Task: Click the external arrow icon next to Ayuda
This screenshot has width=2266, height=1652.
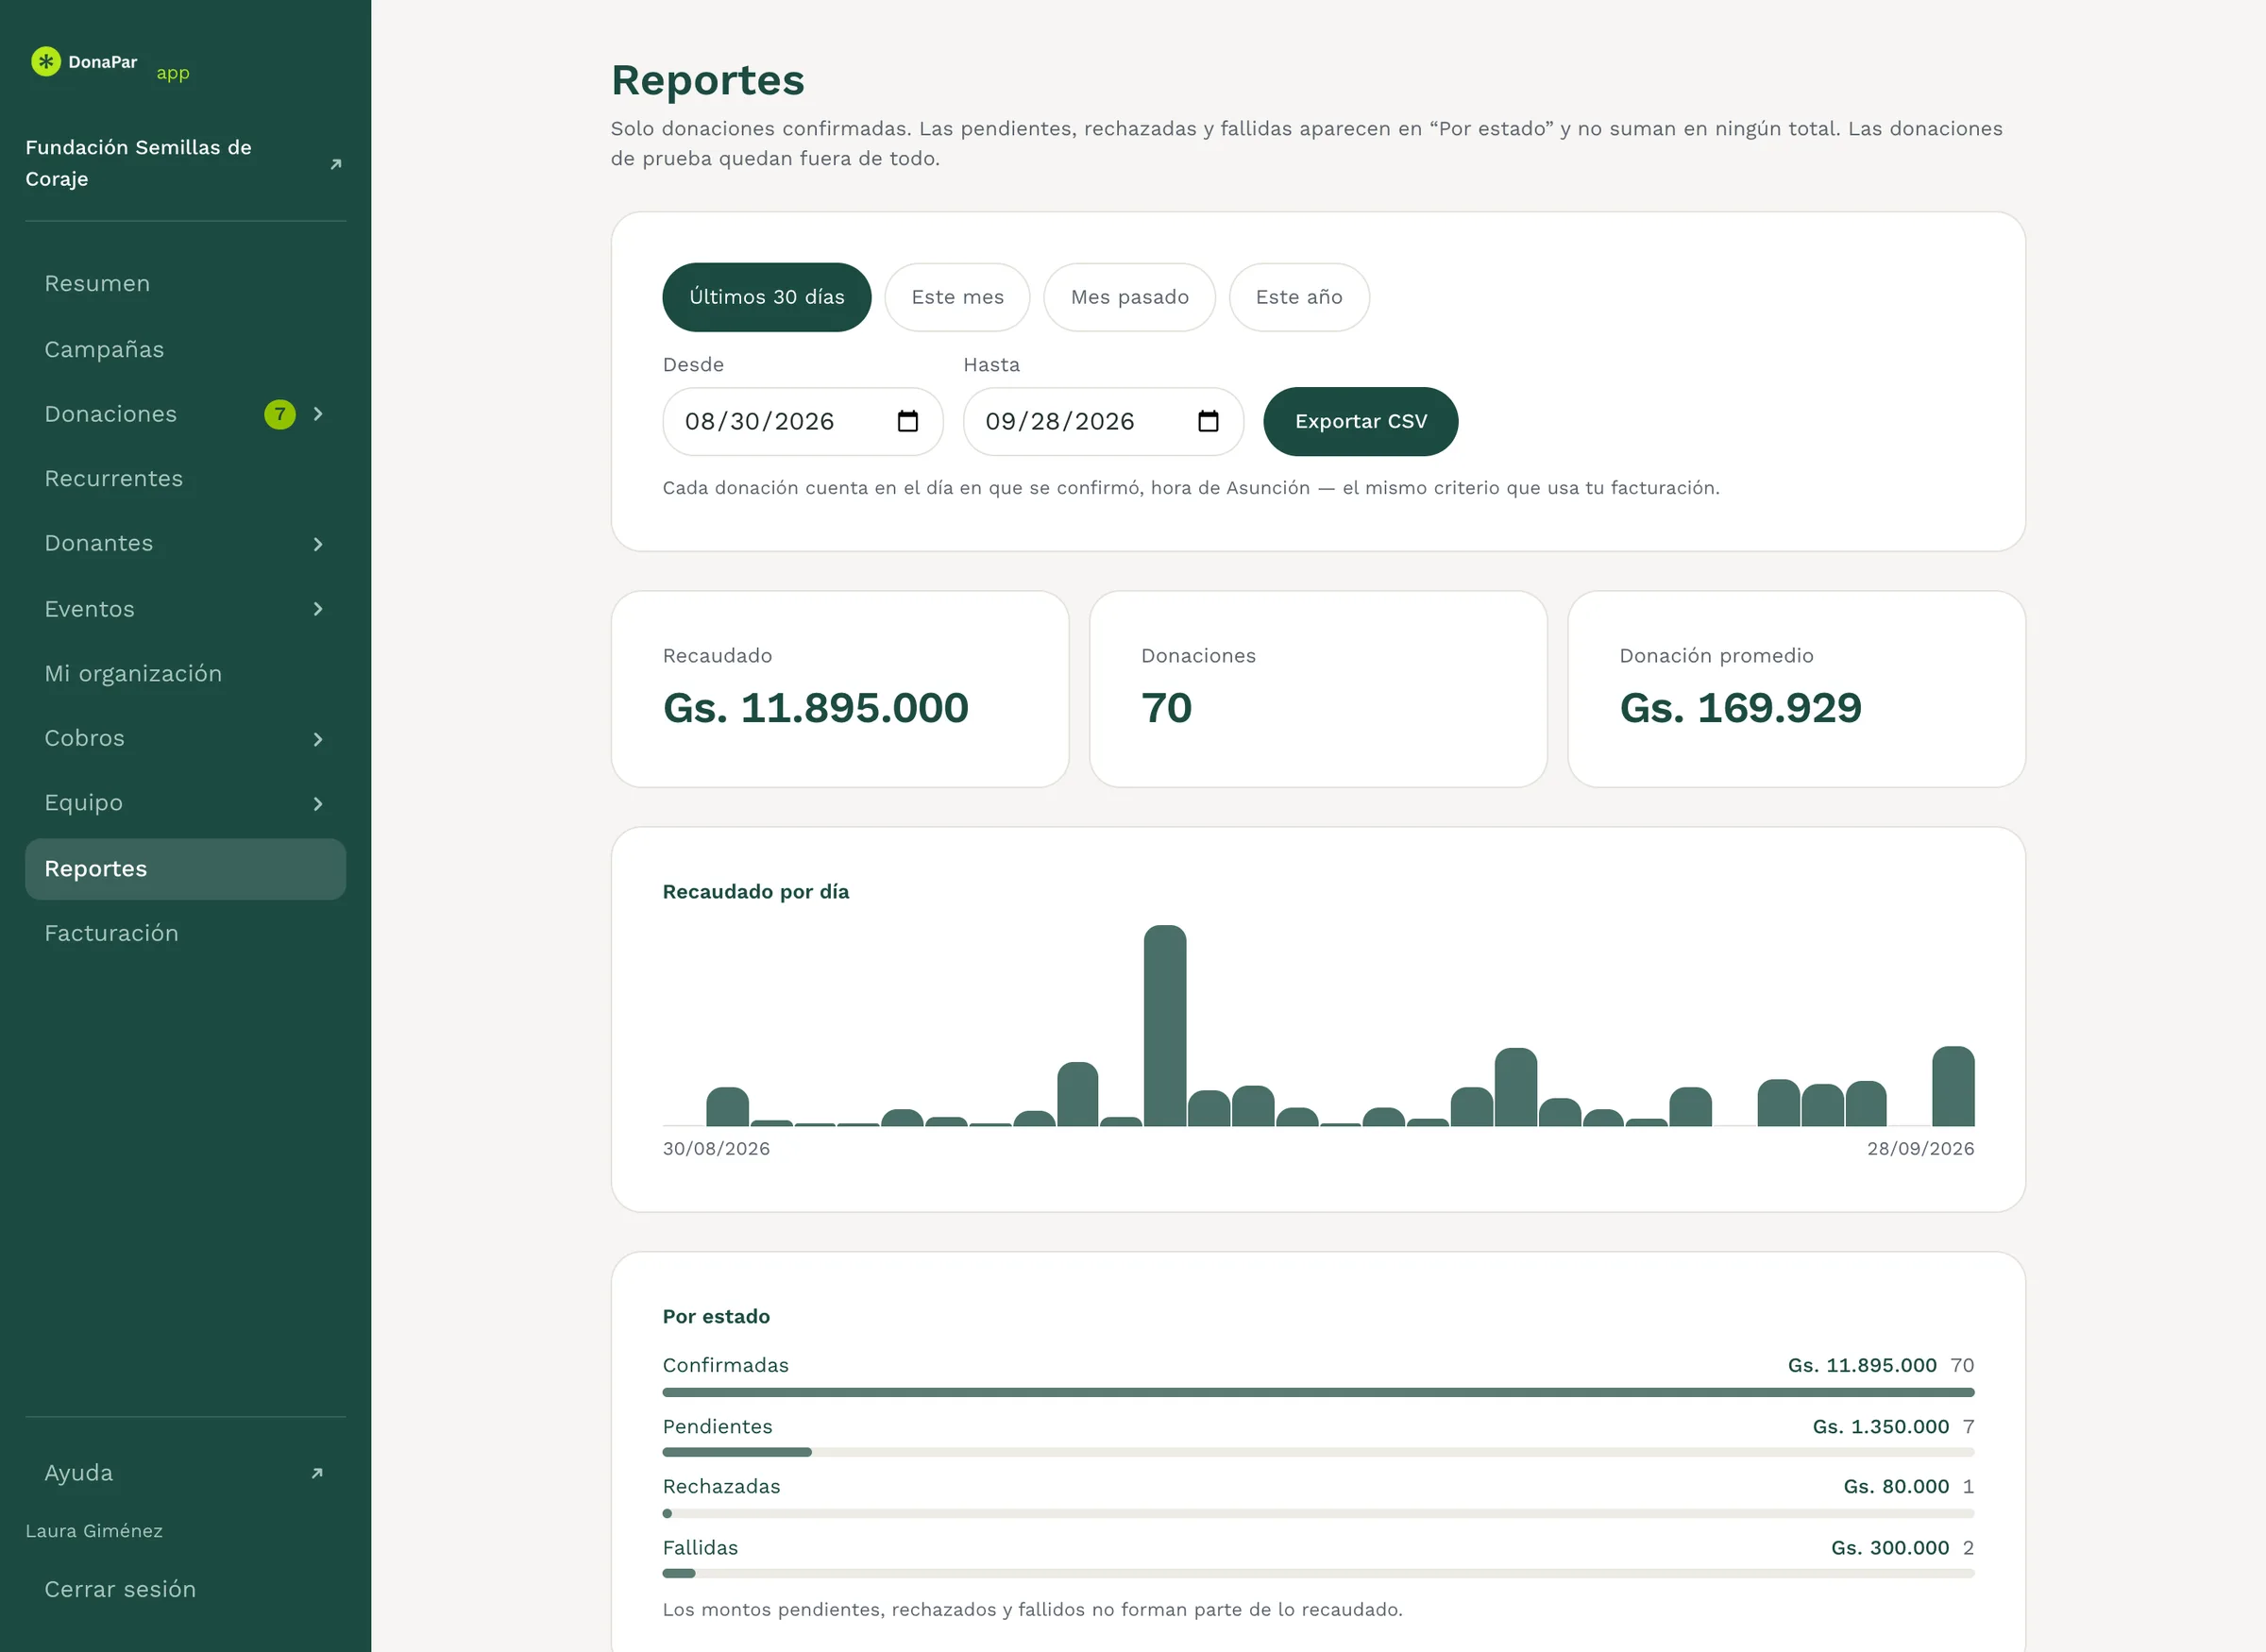Action: tap(317, 1473)
